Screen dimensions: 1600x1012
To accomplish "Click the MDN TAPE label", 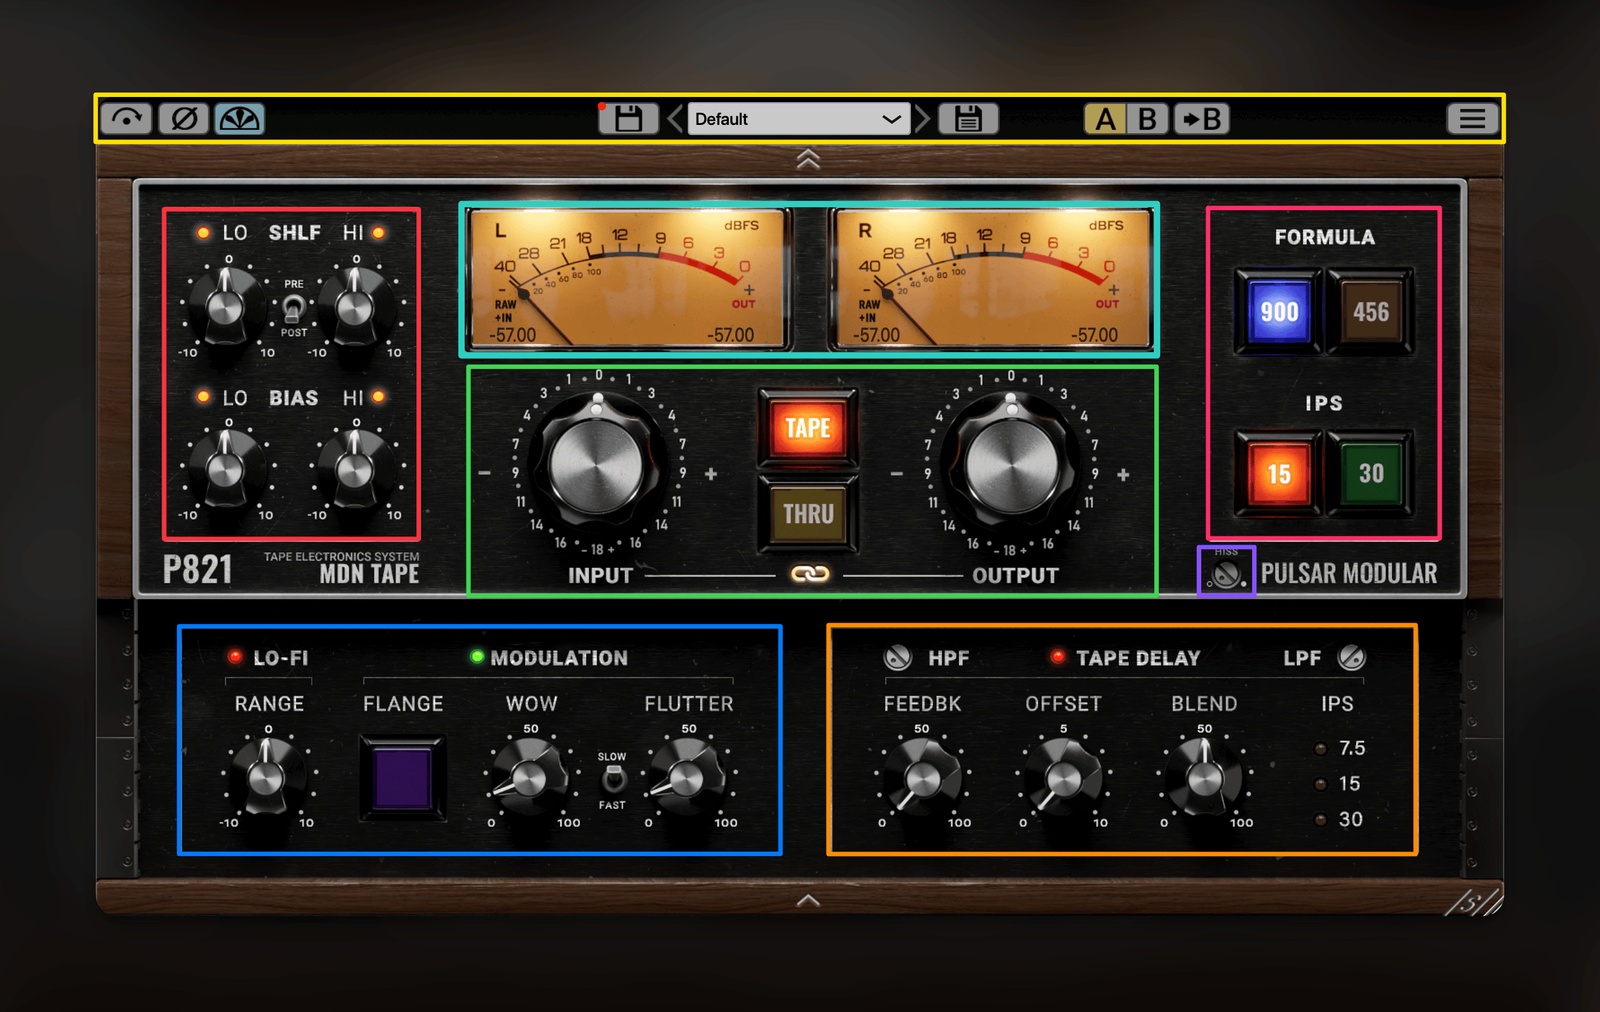I will click(x=369, y=574).
